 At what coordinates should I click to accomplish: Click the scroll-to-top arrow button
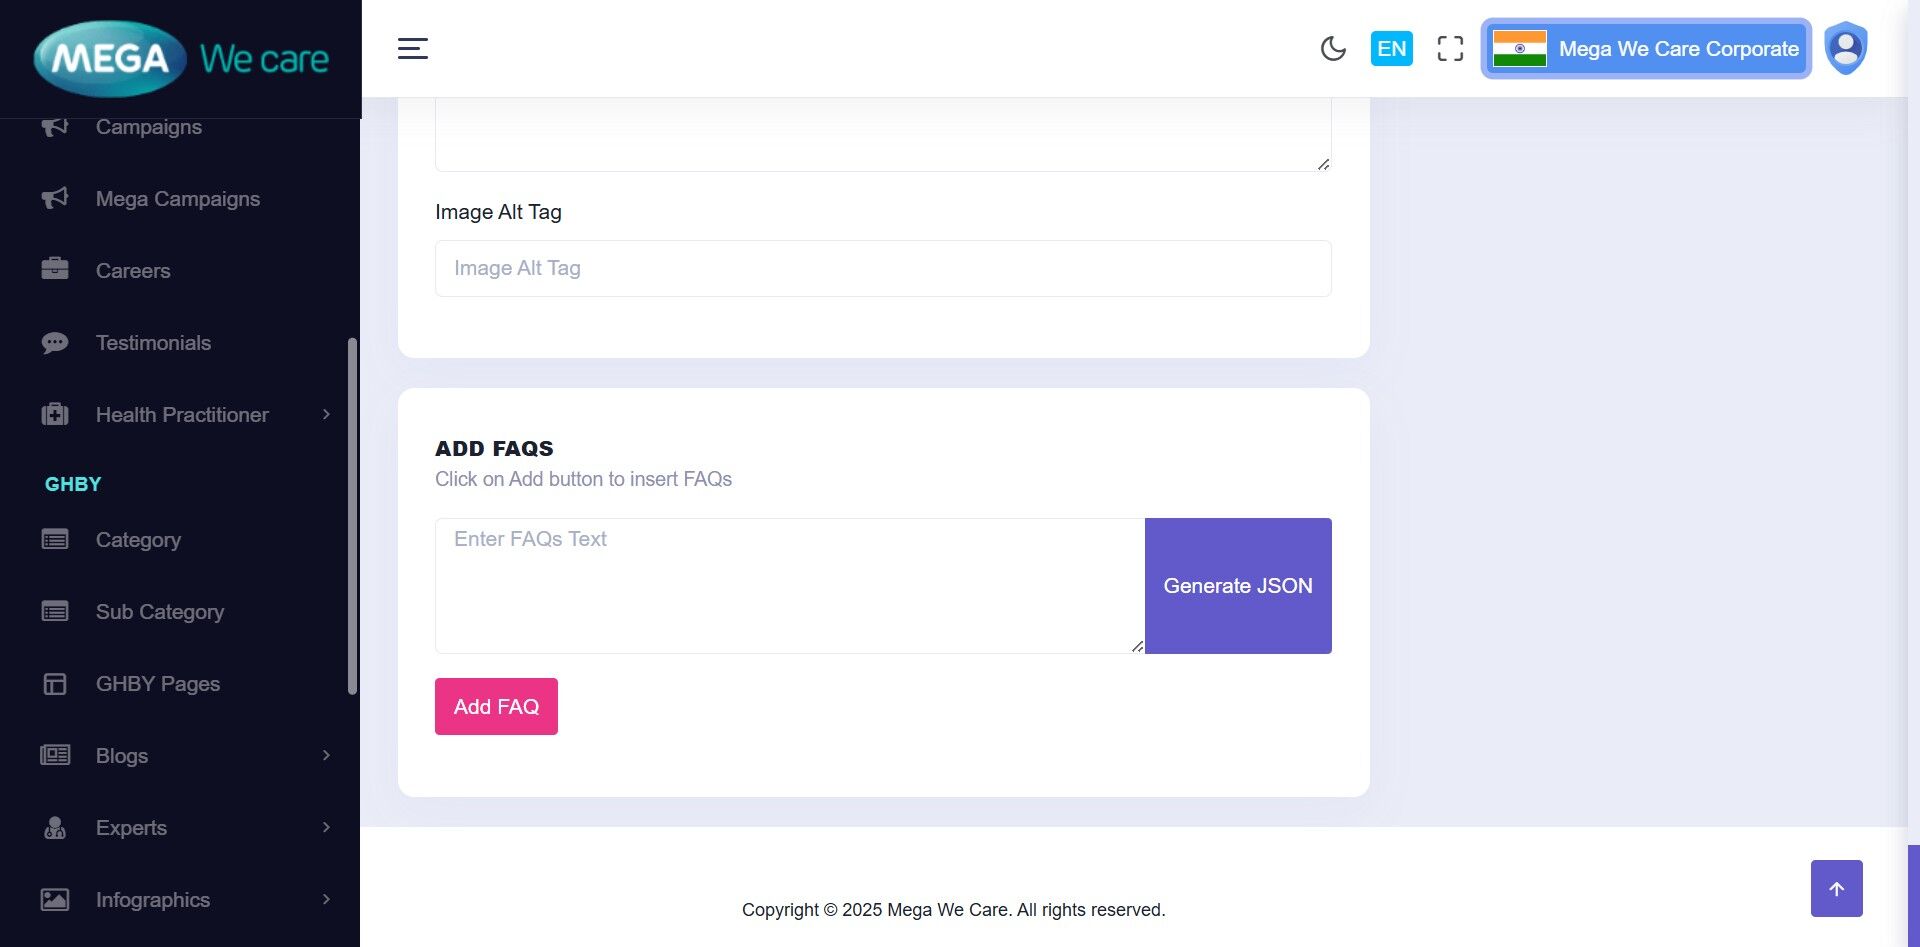[1836, 888]
